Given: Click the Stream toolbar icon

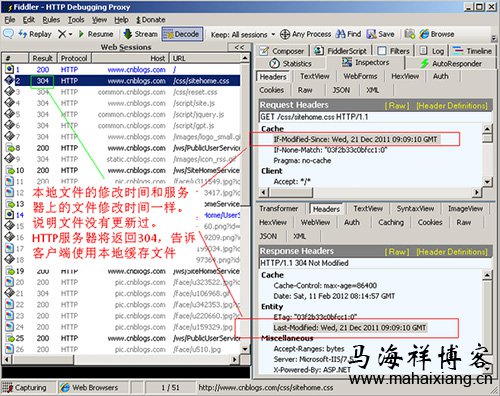Looking at the screenshot, I should coord(128,34).
